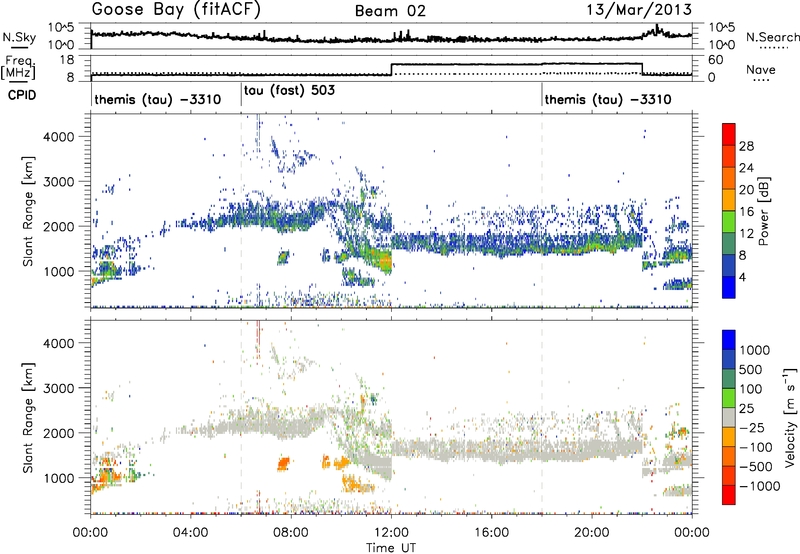Click the '20:00' time axis tick label
The height and width of the screenshot is (554, 800).
pos(592,533)
